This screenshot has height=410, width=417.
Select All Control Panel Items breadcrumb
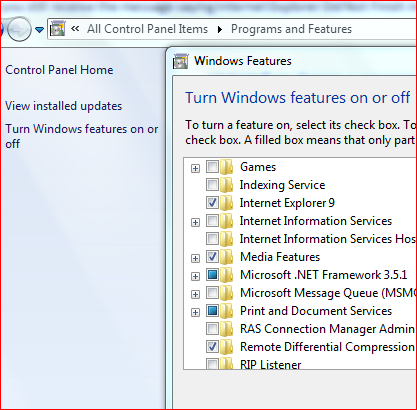click(147, 29)
